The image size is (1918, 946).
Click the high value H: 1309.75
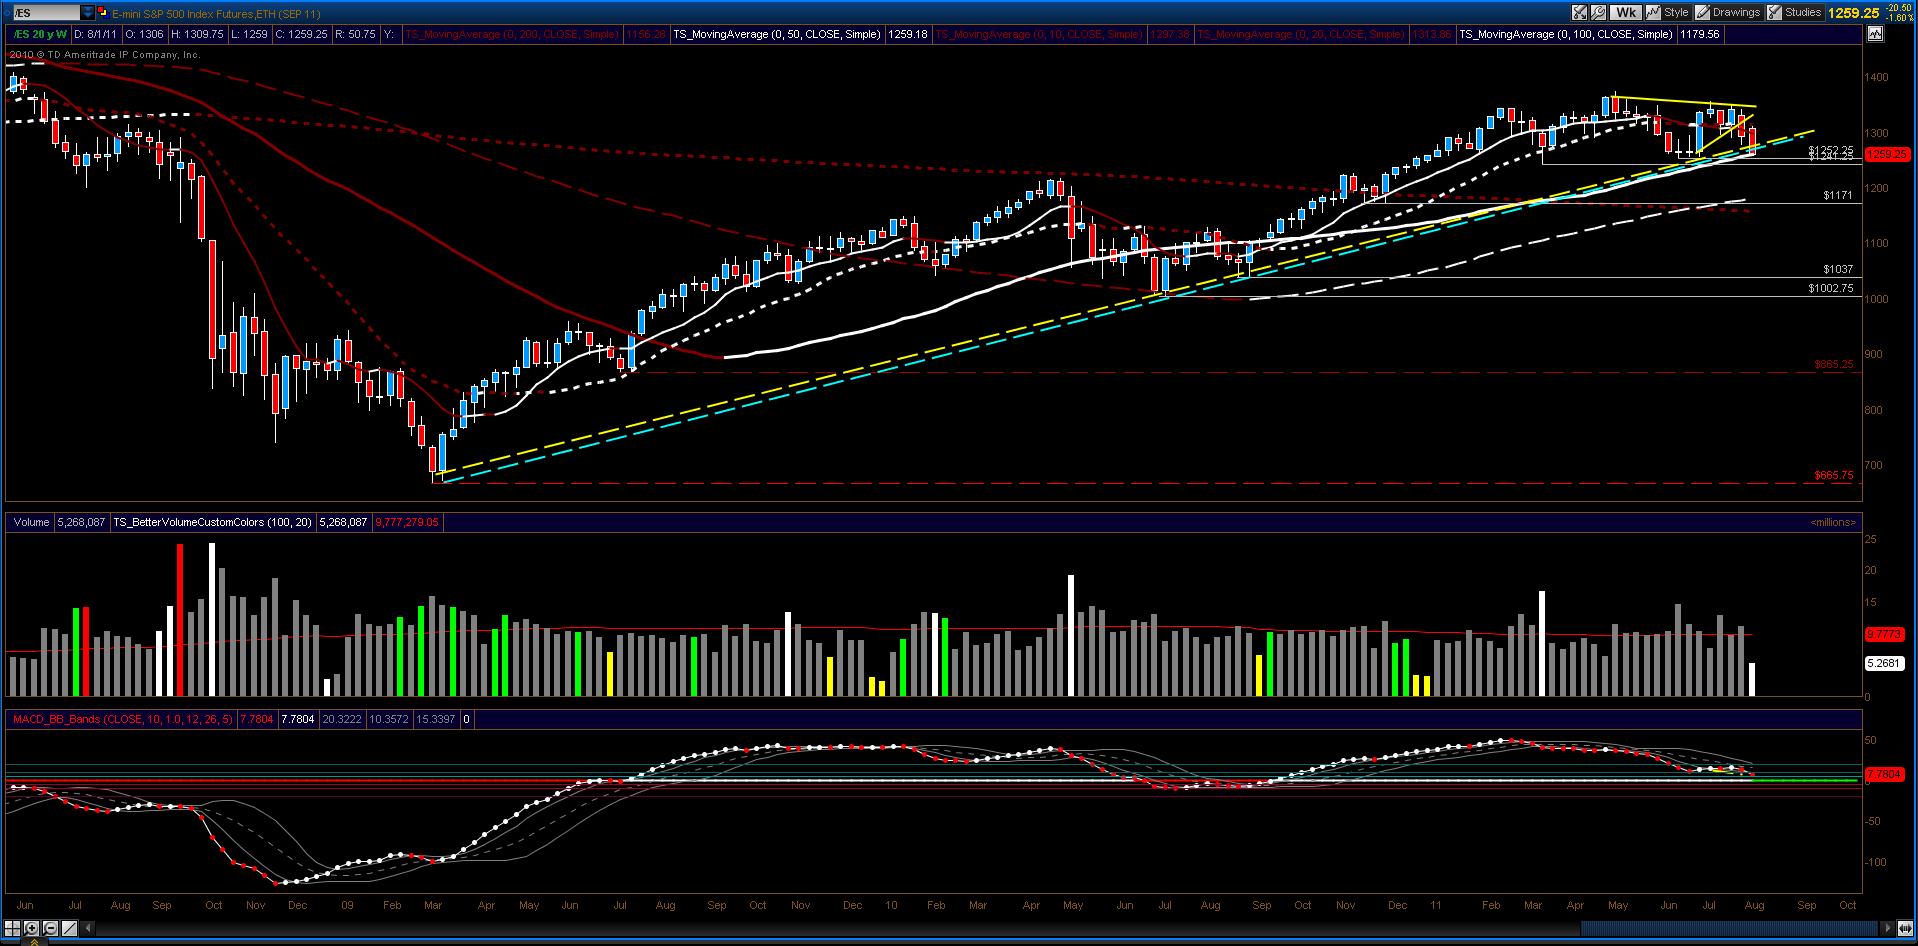(x=197, y=34)
